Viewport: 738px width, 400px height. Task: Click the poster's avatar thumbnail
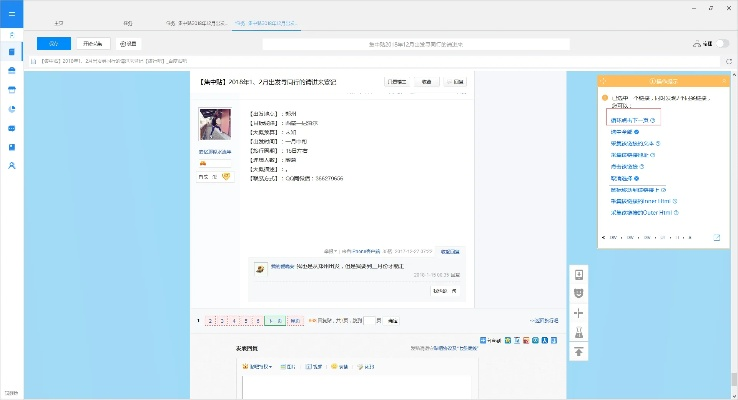pyautogui.click(x=215, y=124)
